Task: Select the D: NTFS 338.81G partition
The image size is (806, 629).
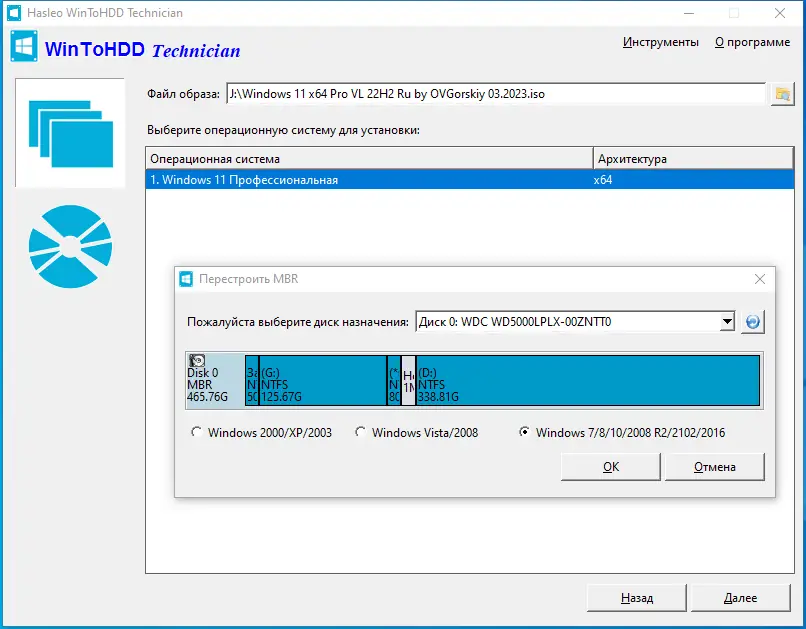Action: coord(588,380)
